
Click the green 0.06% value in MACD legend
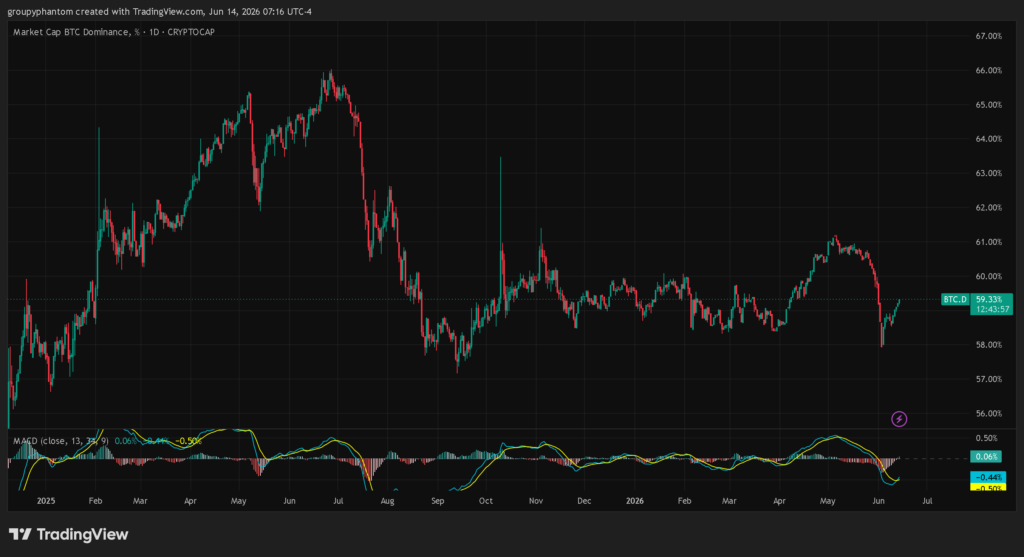125,441
